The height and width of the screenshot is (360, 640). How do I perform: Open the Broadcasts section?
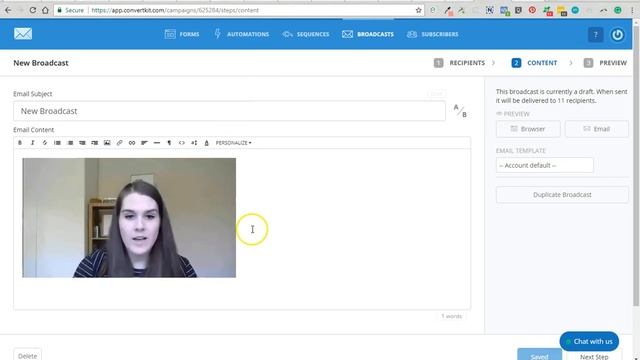point(368,34)
